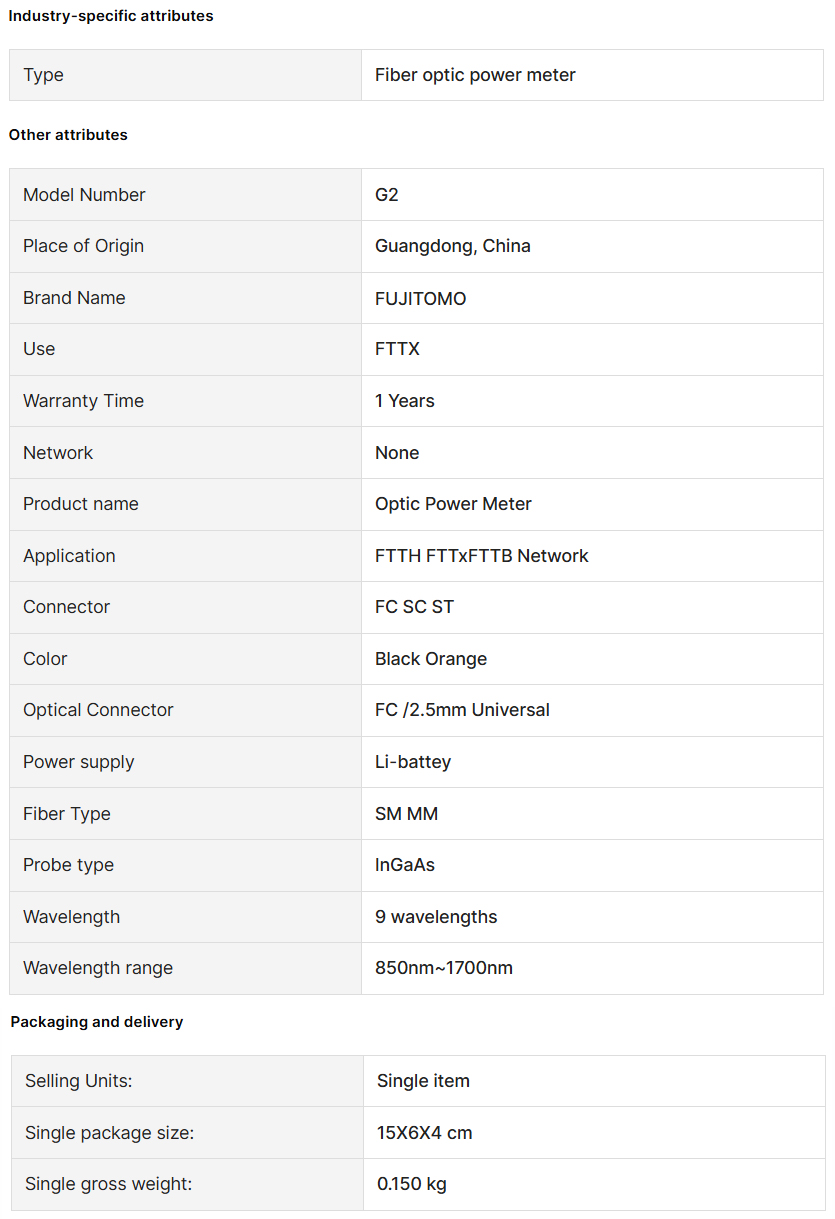Click the Industry-specific attributes heading
This screenshot has height=1219, width=835.
[x=111, y=16]
